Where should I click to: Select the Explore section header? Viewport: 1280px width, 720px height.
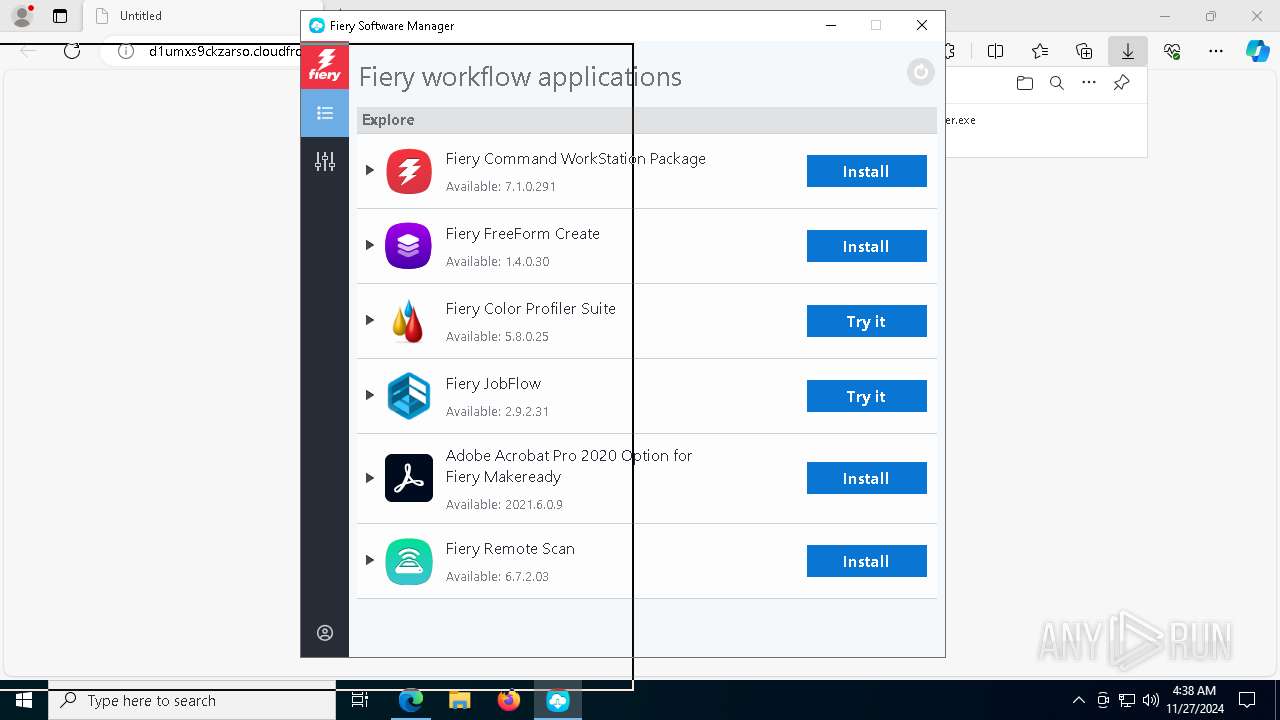[647, 120]
